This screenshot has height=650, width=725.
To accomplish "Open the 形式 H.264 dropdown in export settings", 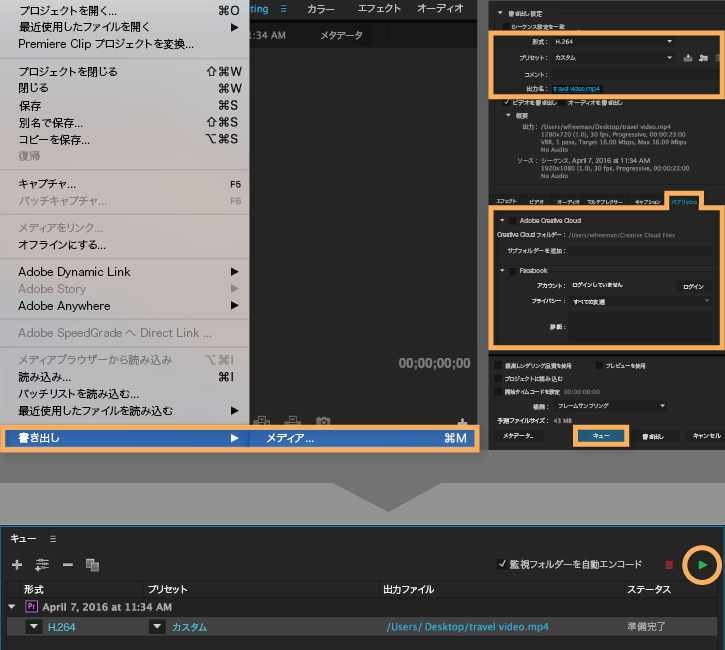I will [613, 42].
